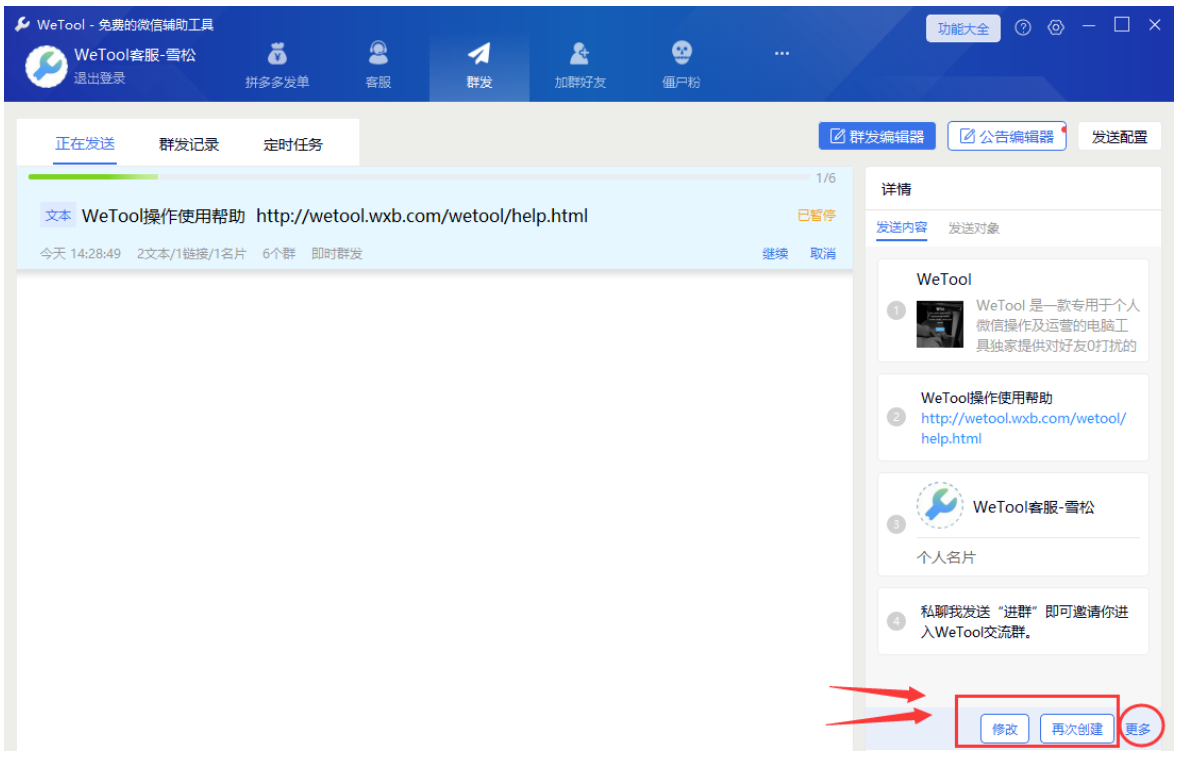
Task: Select the 发送对象 detail tab
Action: (974, 228)
